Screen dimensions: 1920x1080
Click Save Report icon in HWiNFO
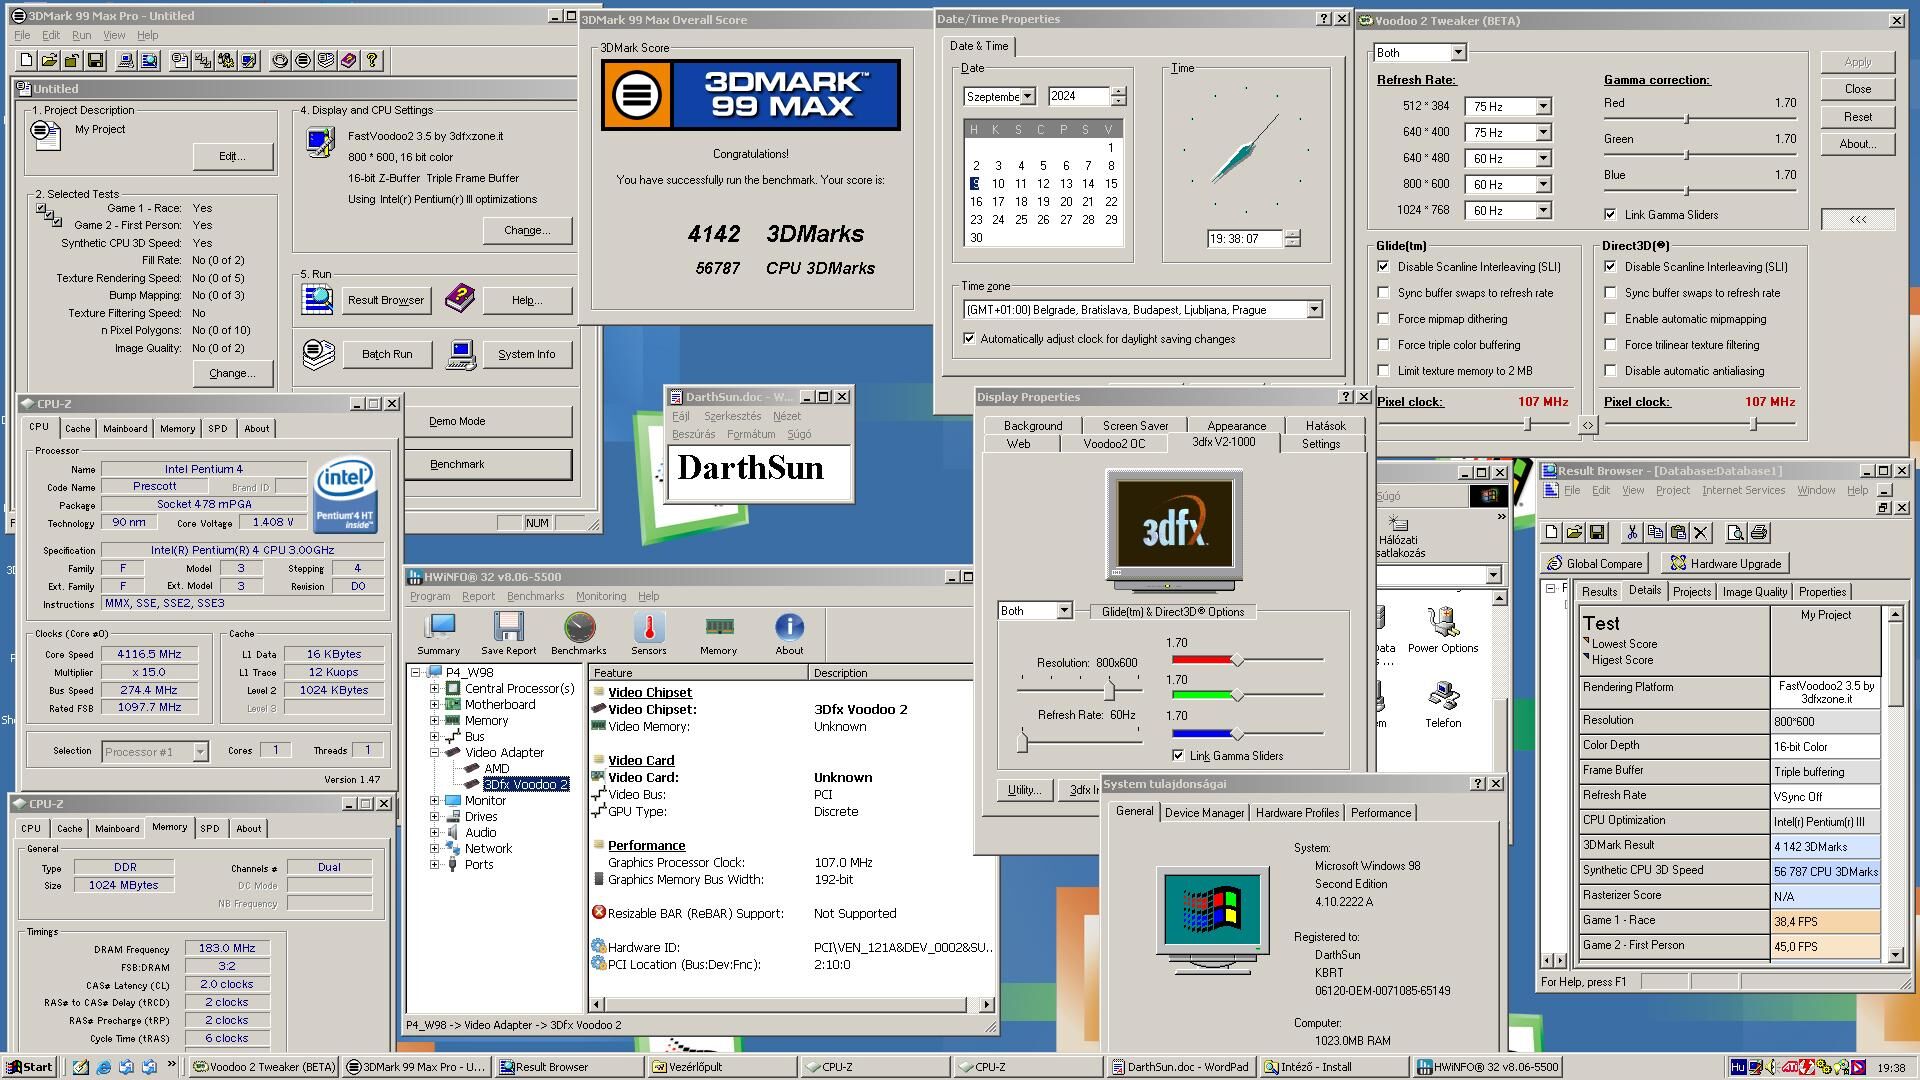[508, 634]
